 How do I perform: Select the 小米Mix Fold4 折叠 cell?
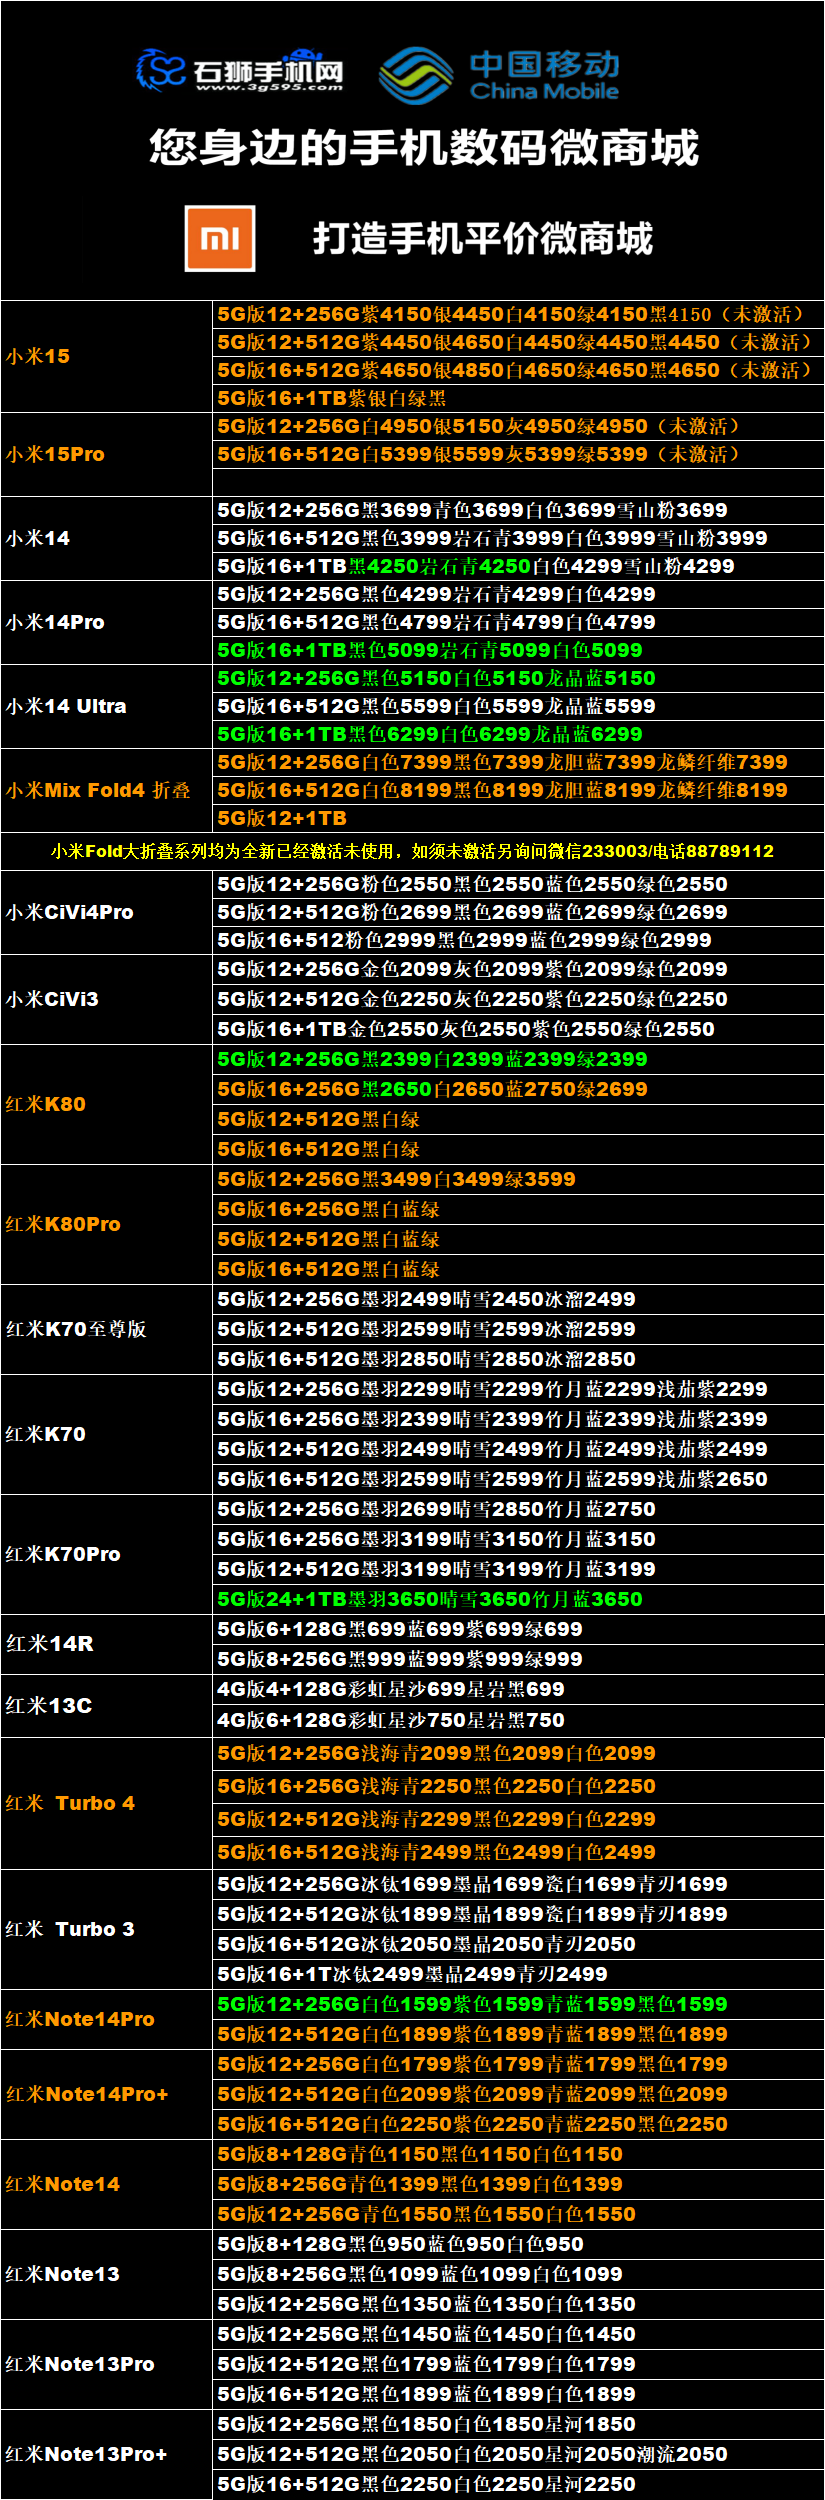(107, 790)
